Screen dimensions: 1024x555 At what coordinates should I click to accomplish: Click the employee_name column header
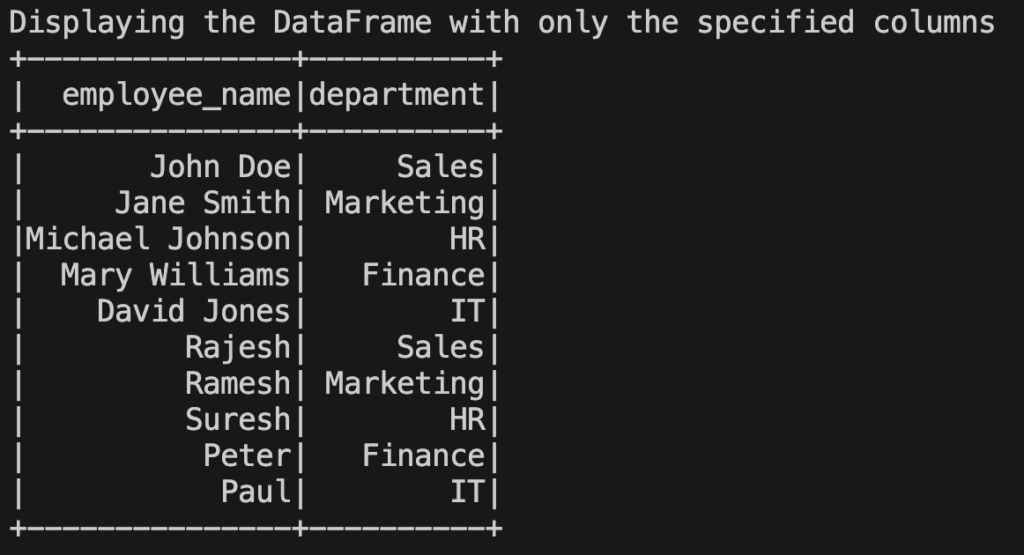click(176, 96)
